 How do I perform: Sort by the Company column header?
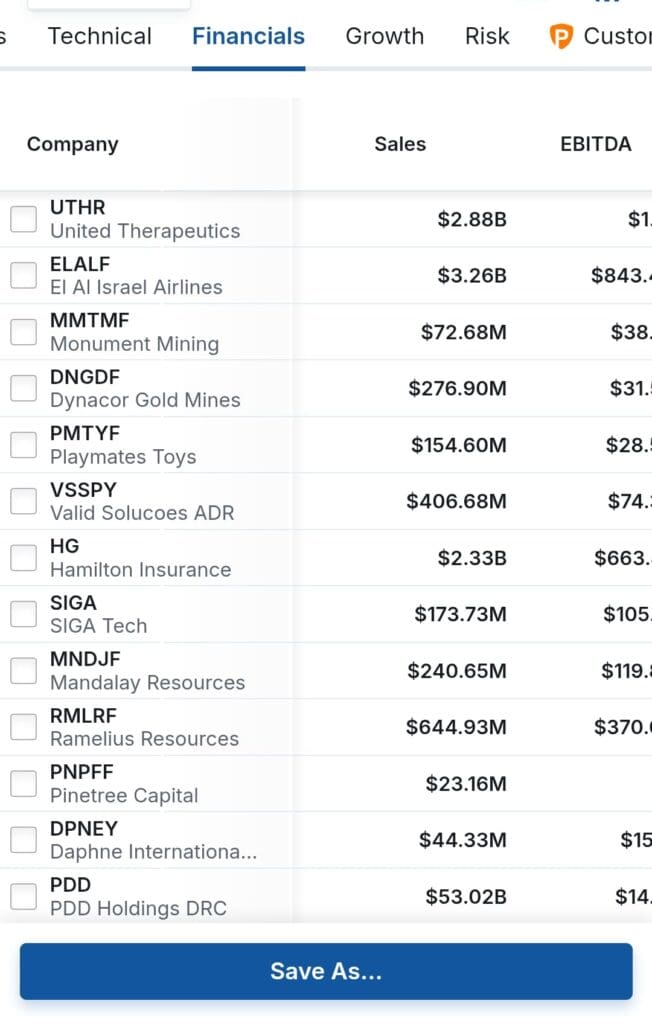click(72, 144)
